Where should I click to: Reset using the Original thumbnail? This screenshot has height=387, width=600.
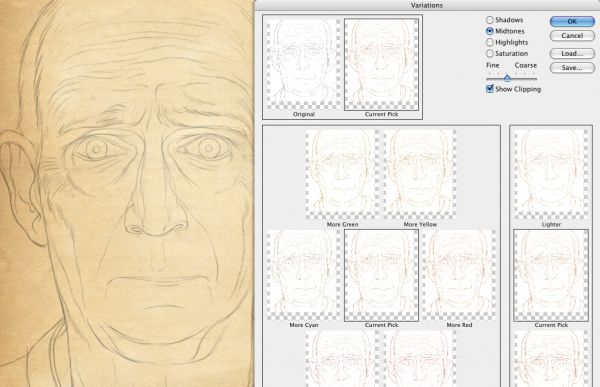pyautogui.click(x=303, y=65)
